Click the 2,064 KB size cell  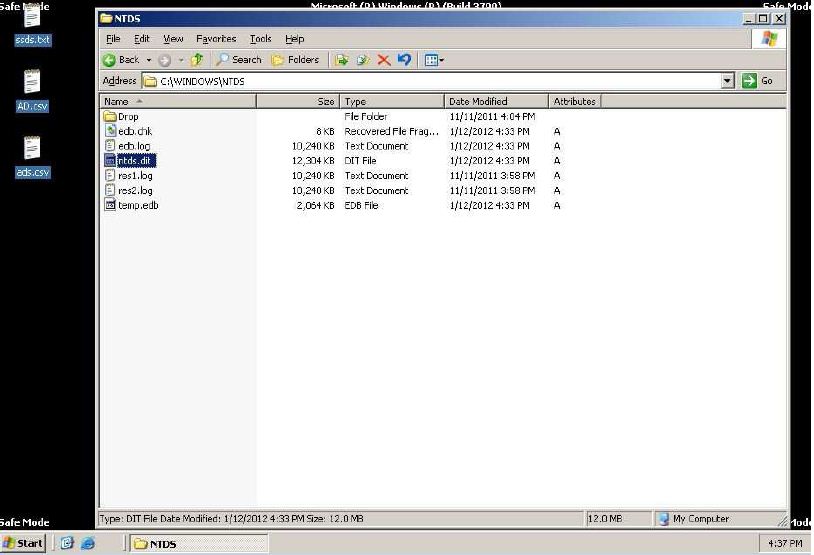click(316, 206)
